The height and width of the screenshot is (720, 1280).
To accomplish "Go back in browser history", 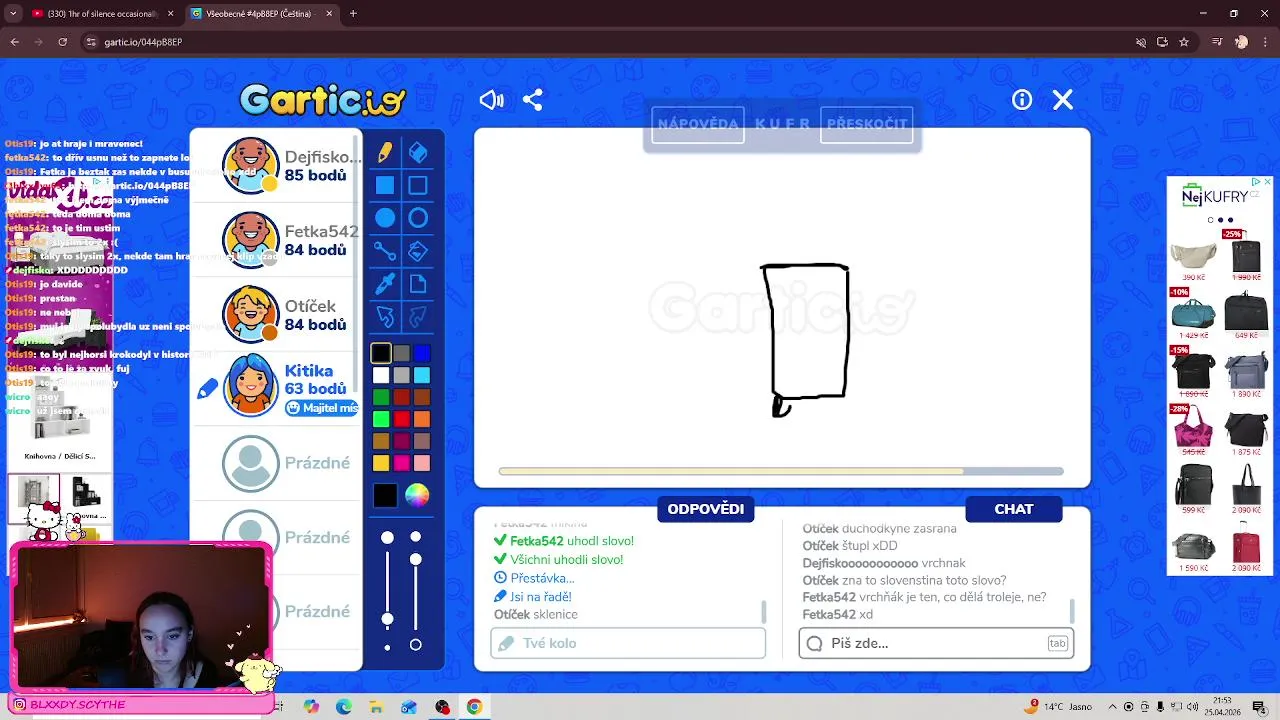I will [x=15, y=42].
